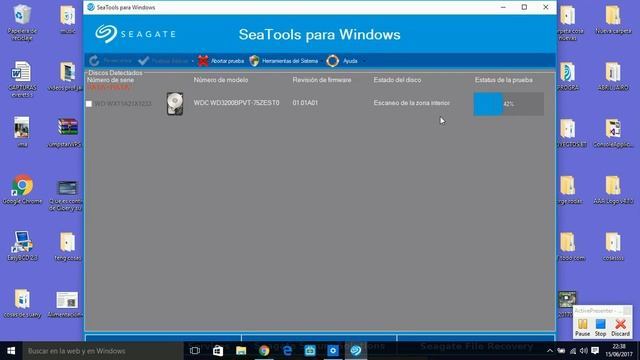Click the Seagate logo in the header
This screenshot has width=640, height=360.
click(135, 34)
